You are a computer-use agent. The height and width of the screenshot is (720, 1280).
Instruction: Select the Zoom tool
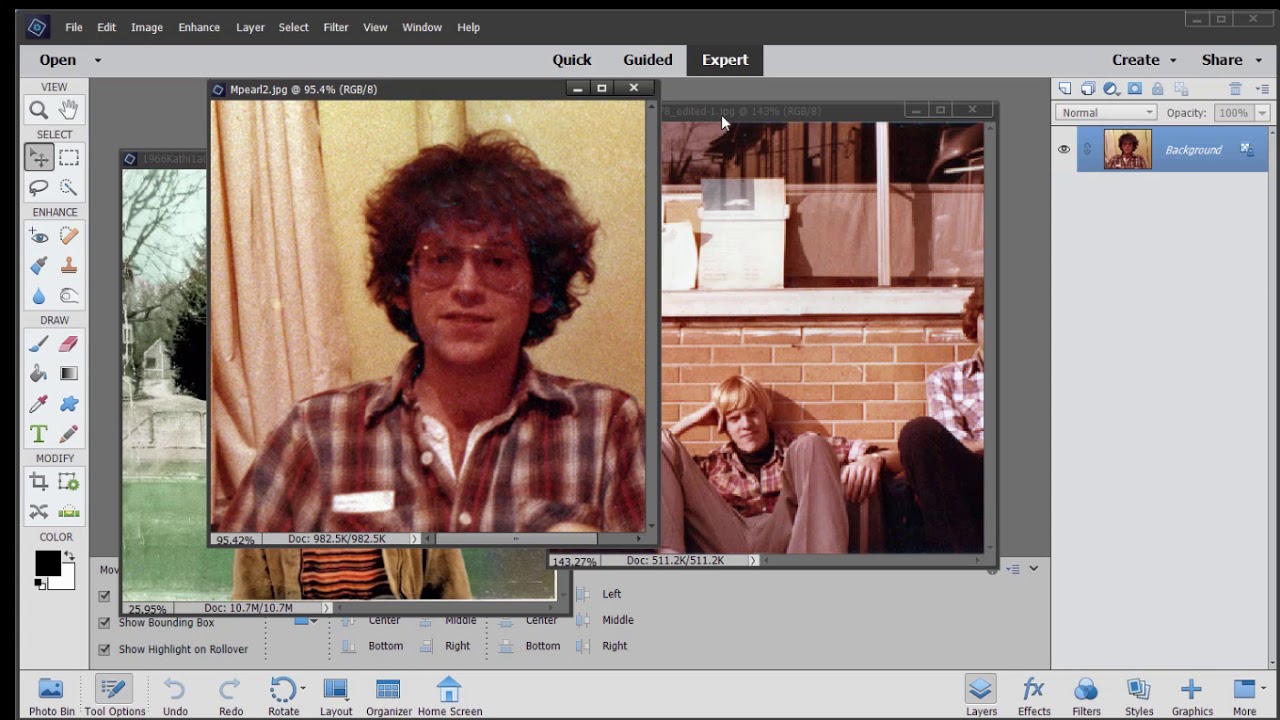39,110
